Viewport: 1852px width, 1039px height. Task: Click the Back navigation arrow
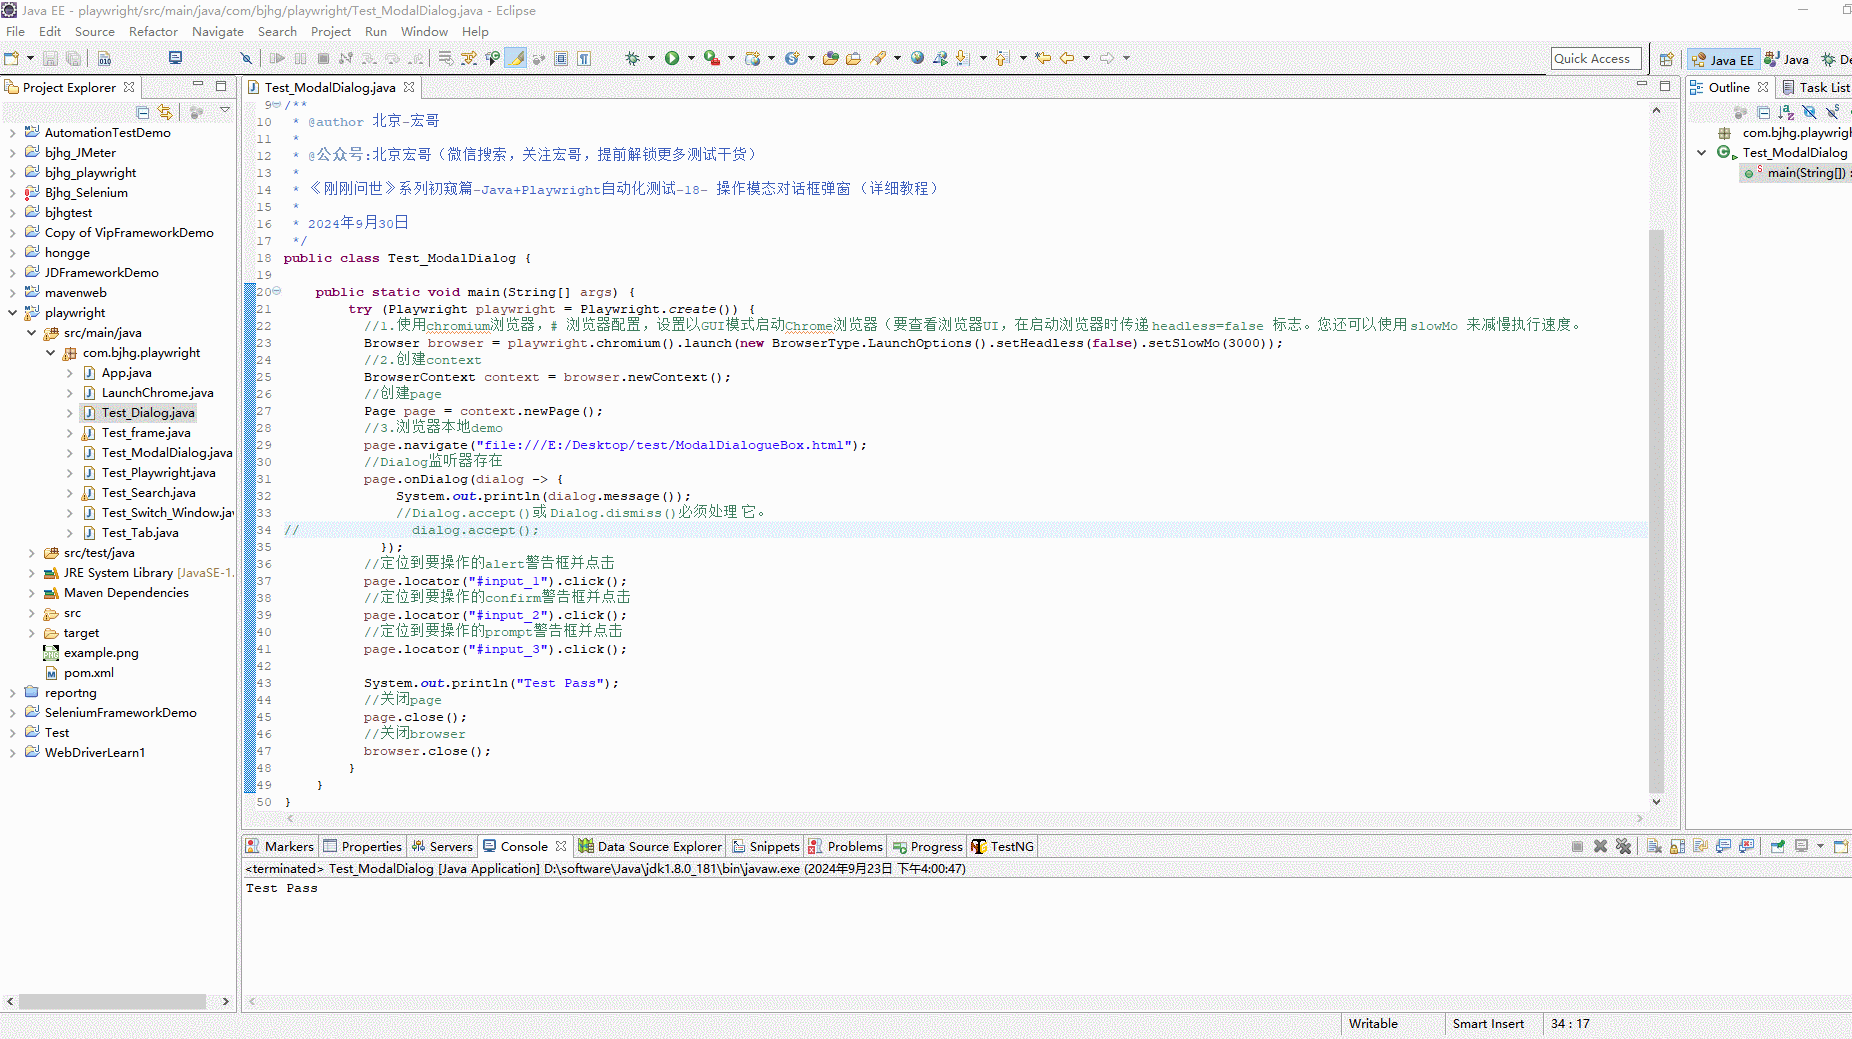[1067, 58]
